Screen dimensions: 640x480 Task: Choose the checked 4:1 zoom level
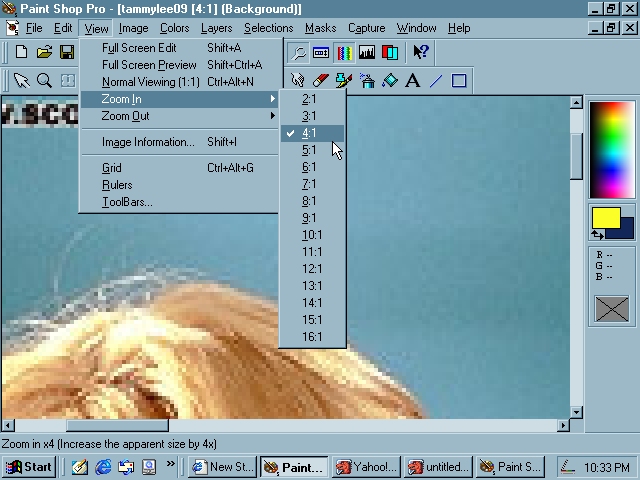310,133
